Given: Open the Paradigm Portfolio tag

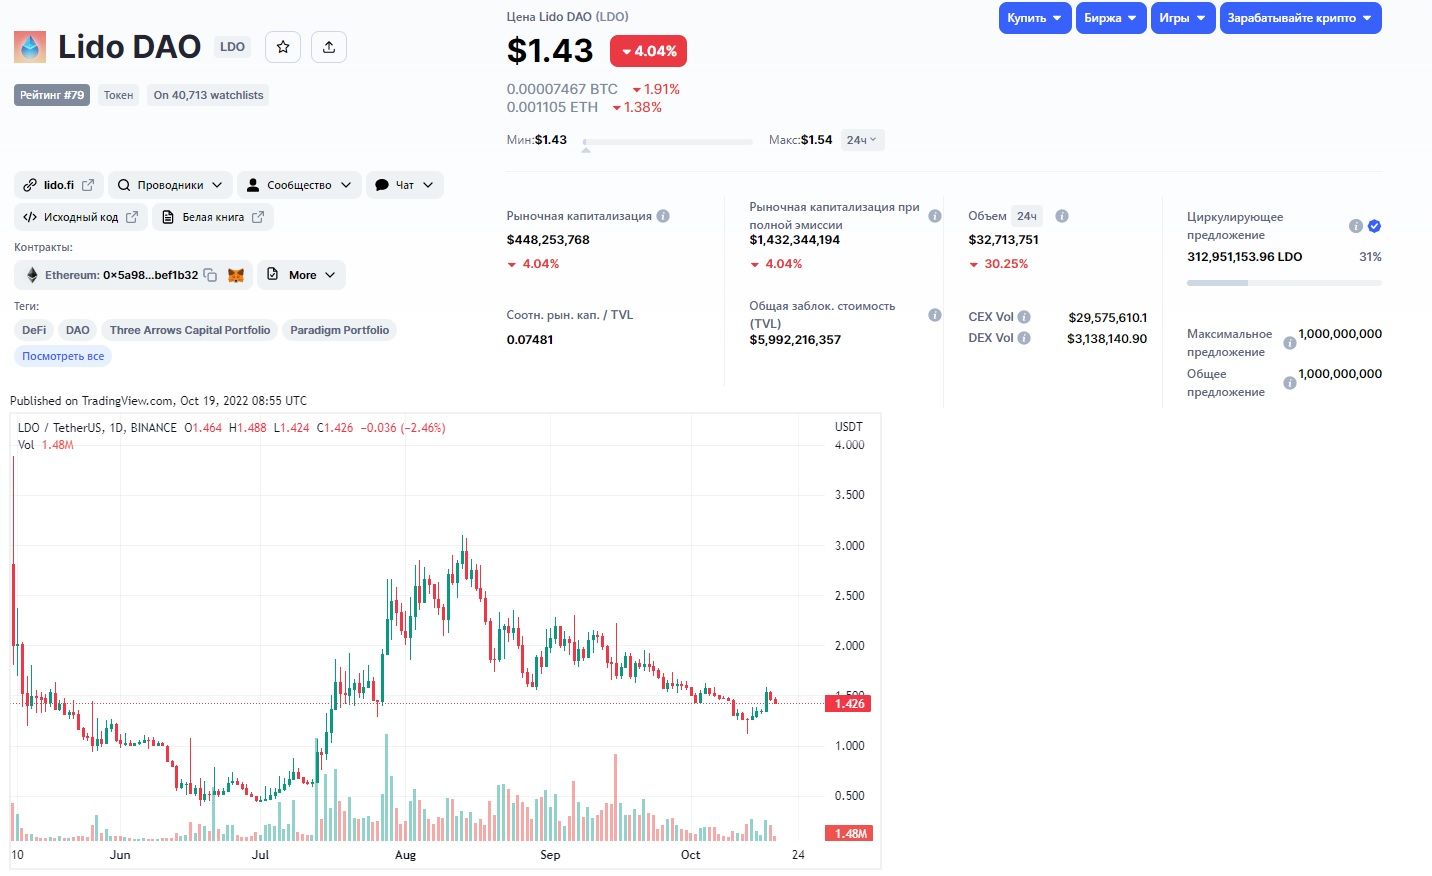Looking at the screenshot, I should [x=340, y=330].
